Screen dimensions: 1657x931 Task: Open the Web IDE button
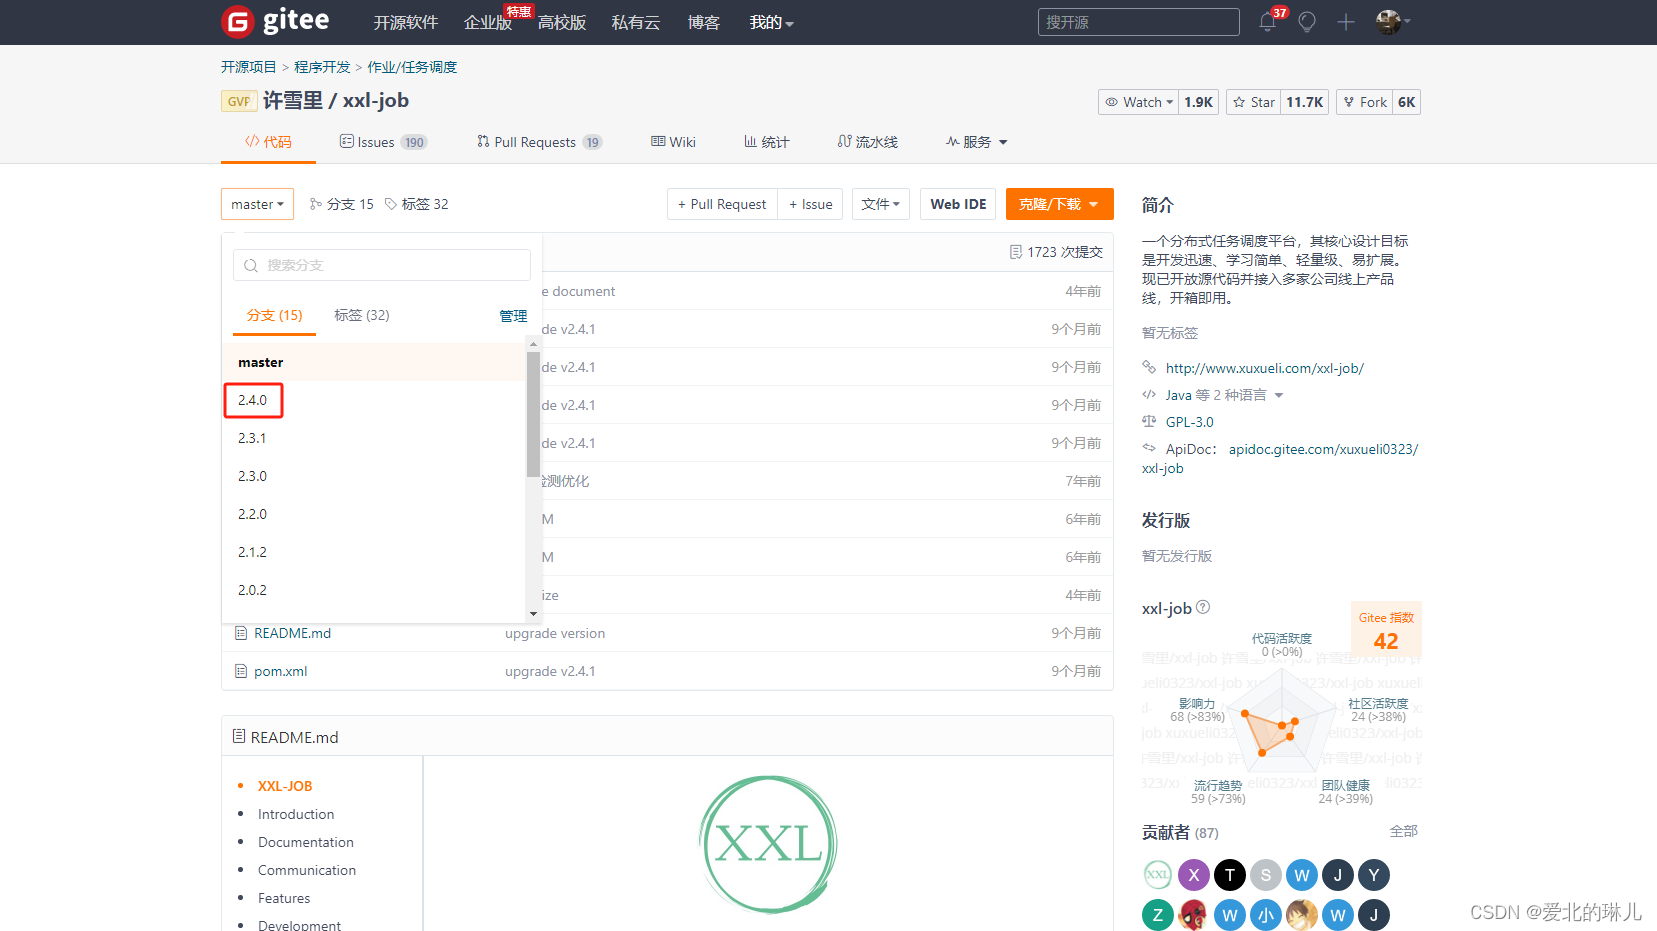pyautogui.click(x=958, y=204)
